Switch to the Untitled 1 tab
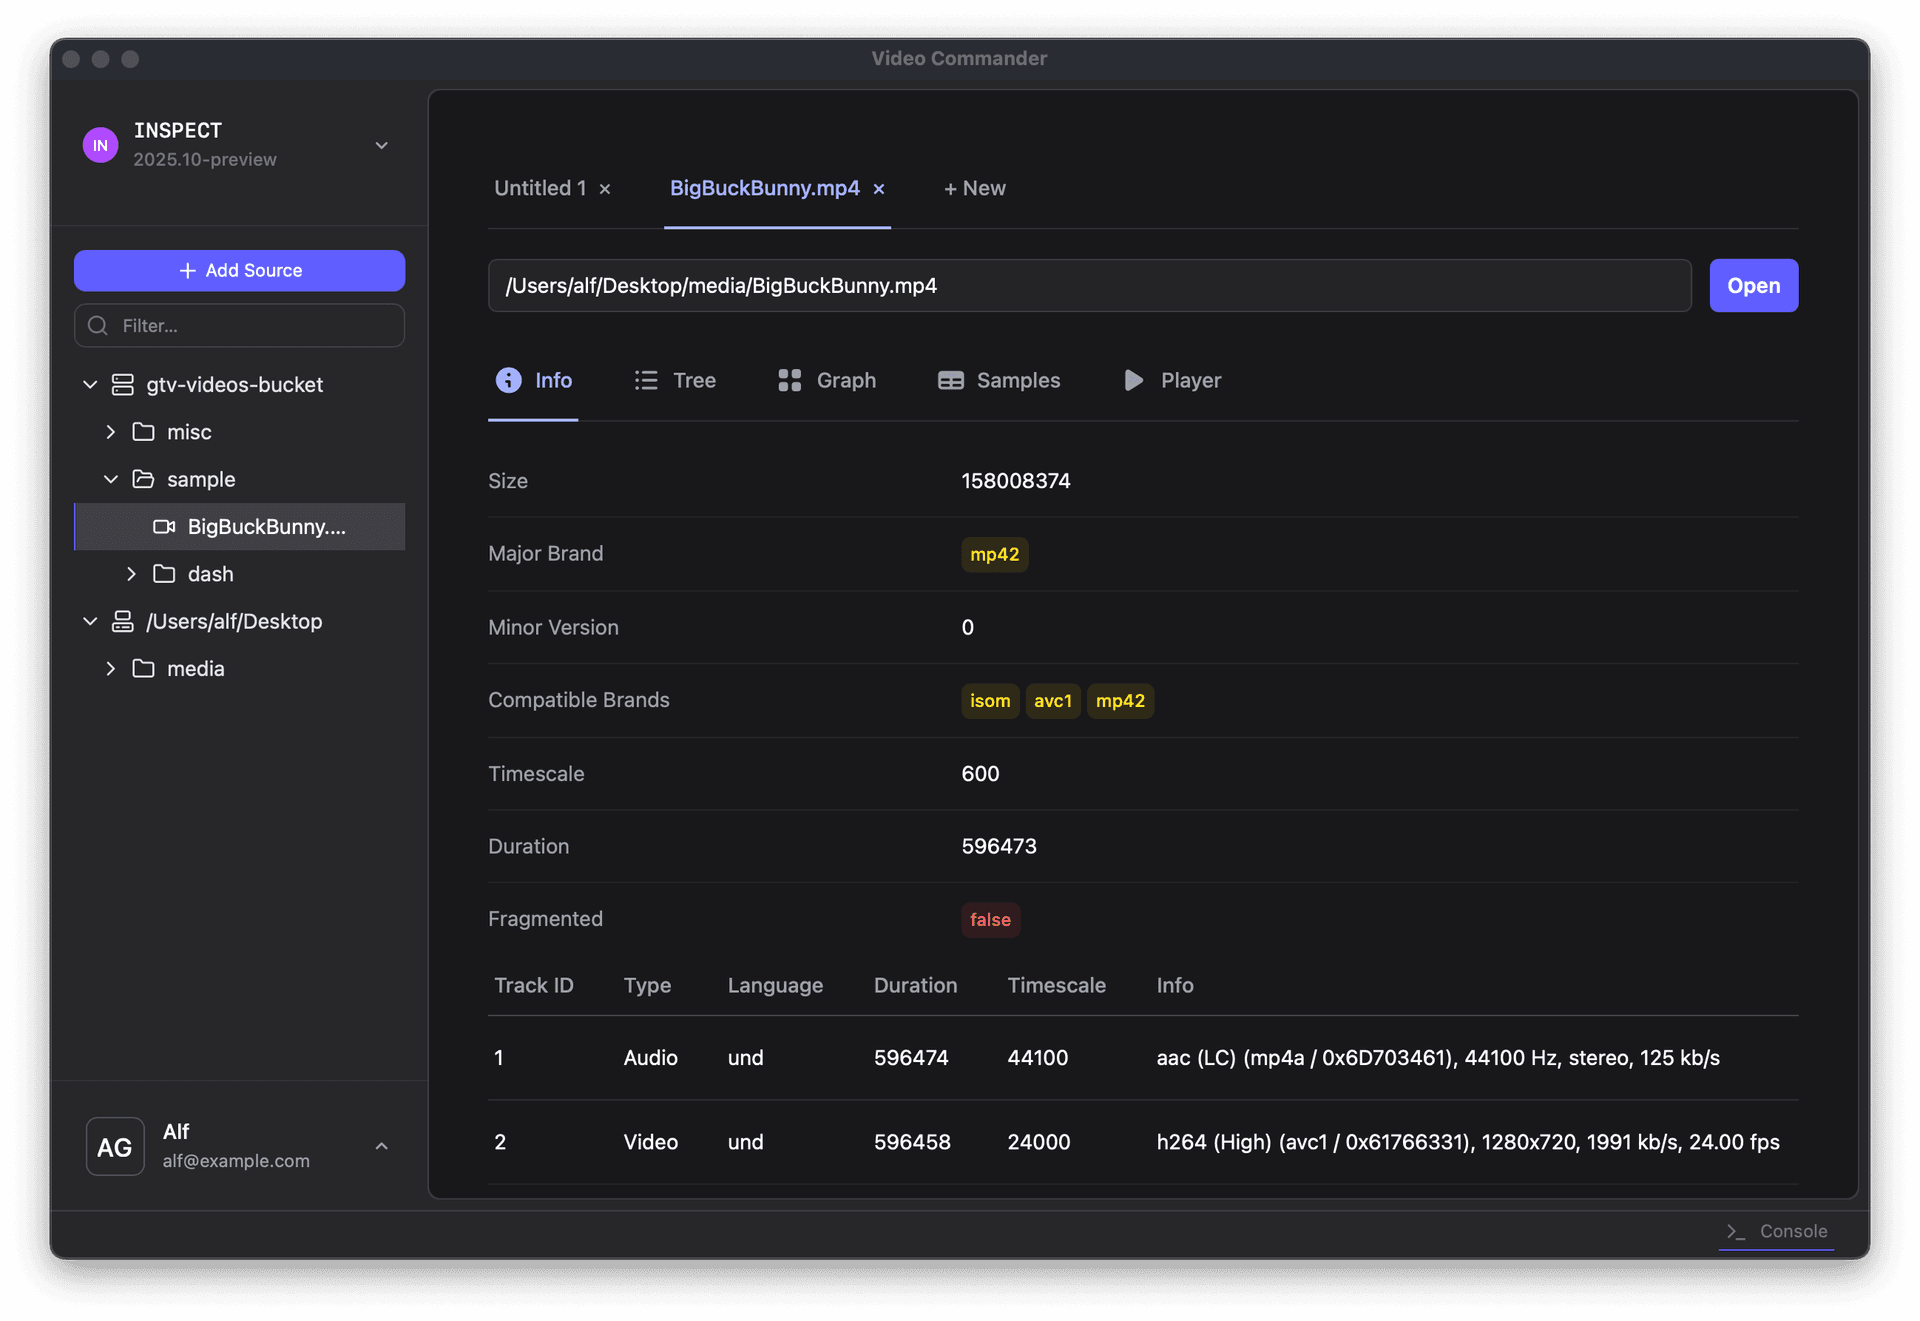Image resolution: width=1920 pixels, height=1321 pixels. click(538, 188)
